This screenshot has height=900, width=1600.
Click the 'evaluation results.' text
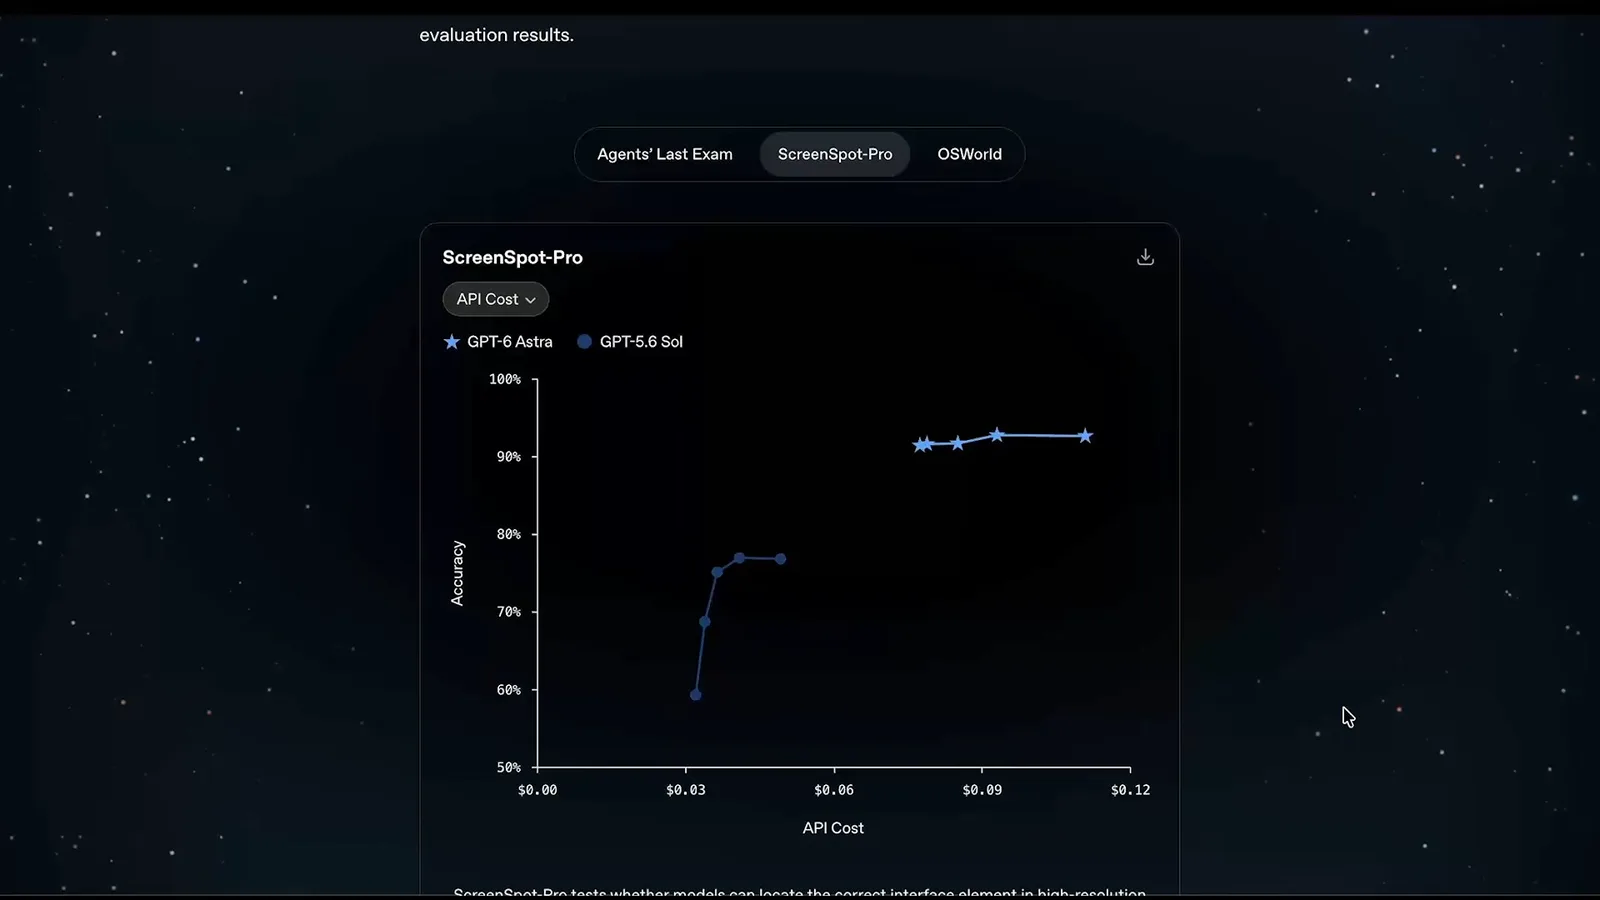tap(496, 35)
